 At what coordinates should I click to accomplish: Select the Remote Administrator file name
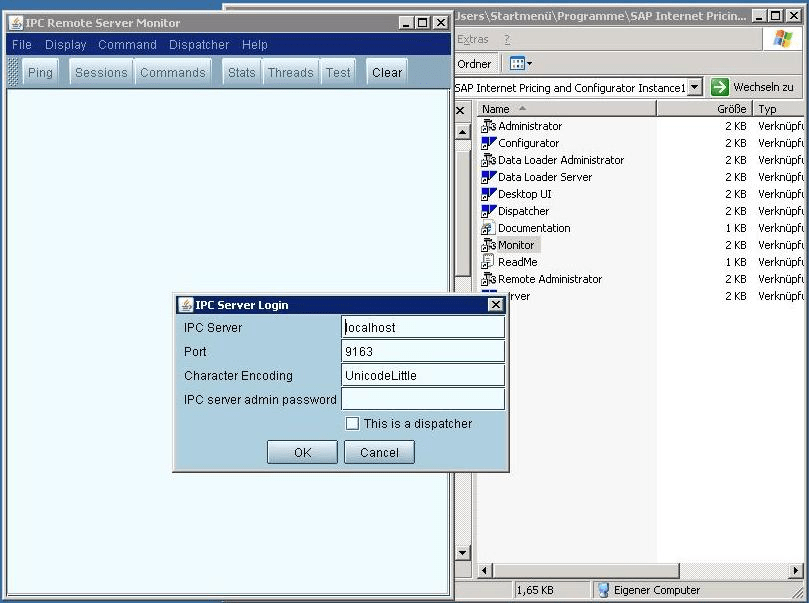(x=550, y=279)
